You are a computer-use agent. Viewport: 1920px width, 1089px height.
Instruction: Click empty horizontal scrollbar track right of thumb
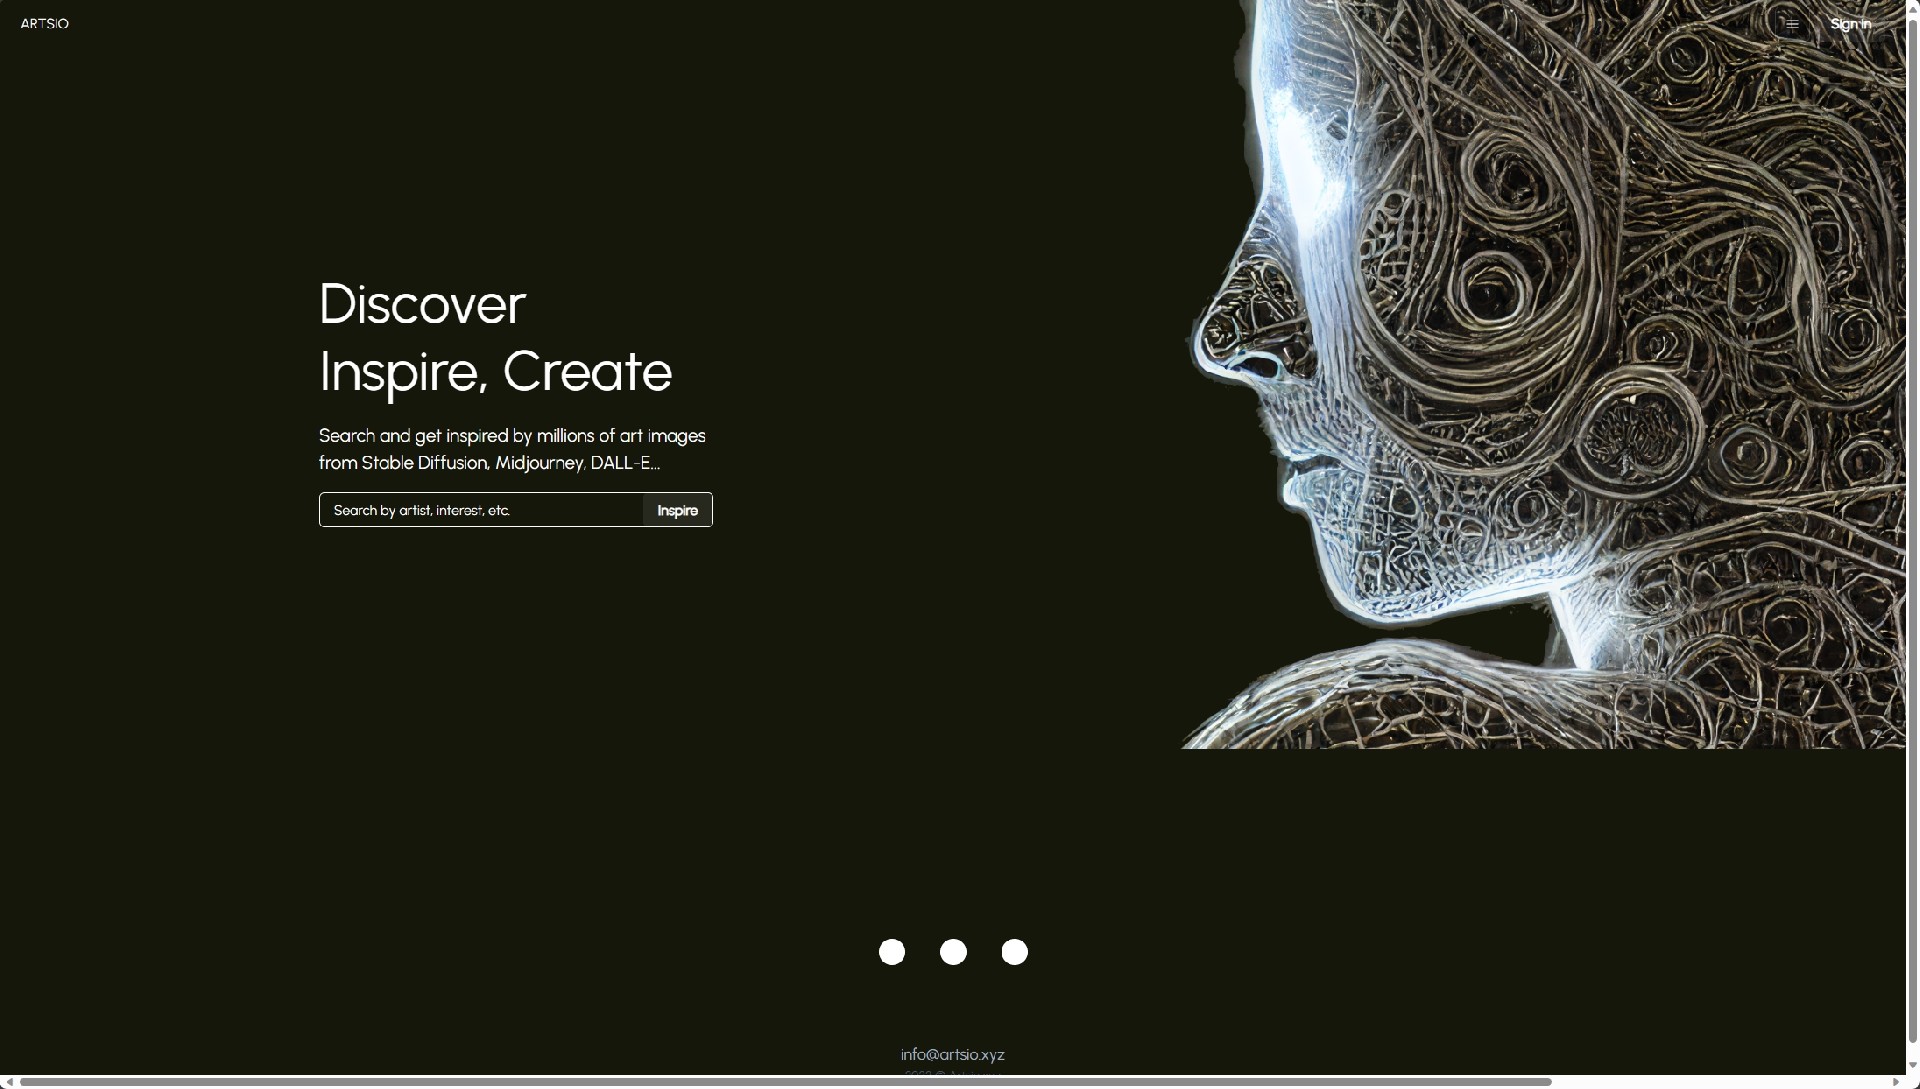(x=1720, y=1082)
